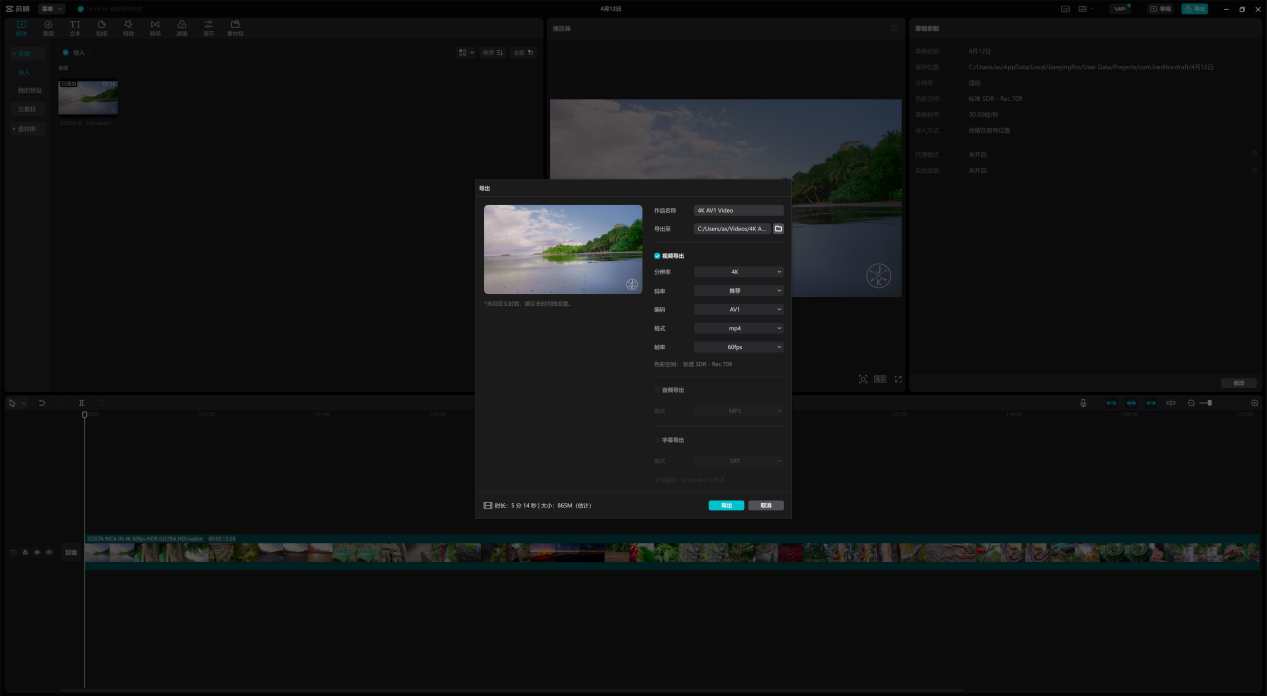The width and height of the screenshot is (1267, 696).
Task: Enable the 字幕导出 subtitle export checkbox
Action: pyautogui.click(x=657, y=440)
